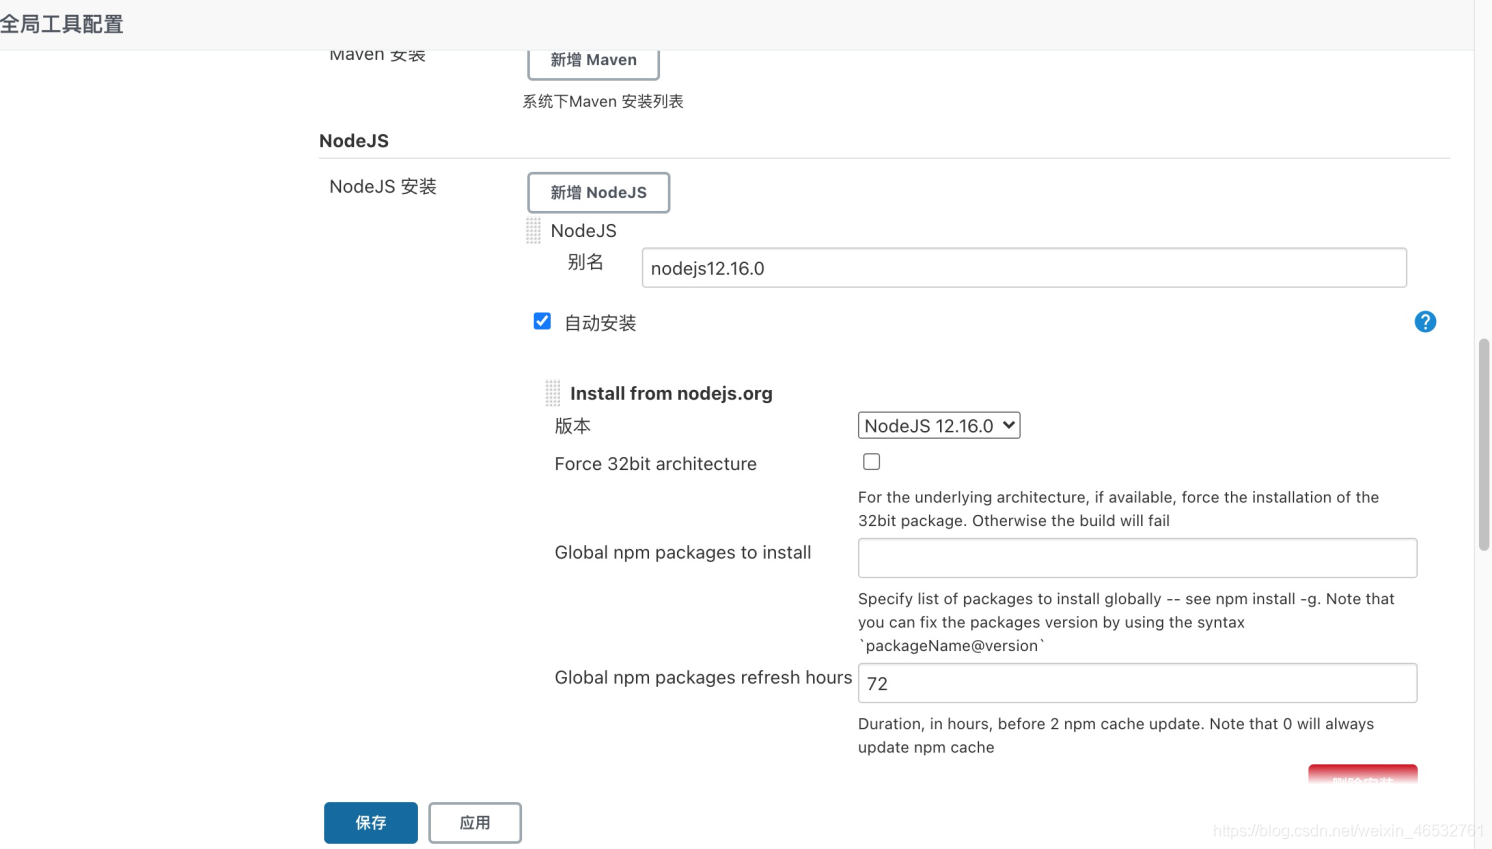Click the NodeJS section heading
This screenshot has width=1492, height=849.
coord(354,141)
